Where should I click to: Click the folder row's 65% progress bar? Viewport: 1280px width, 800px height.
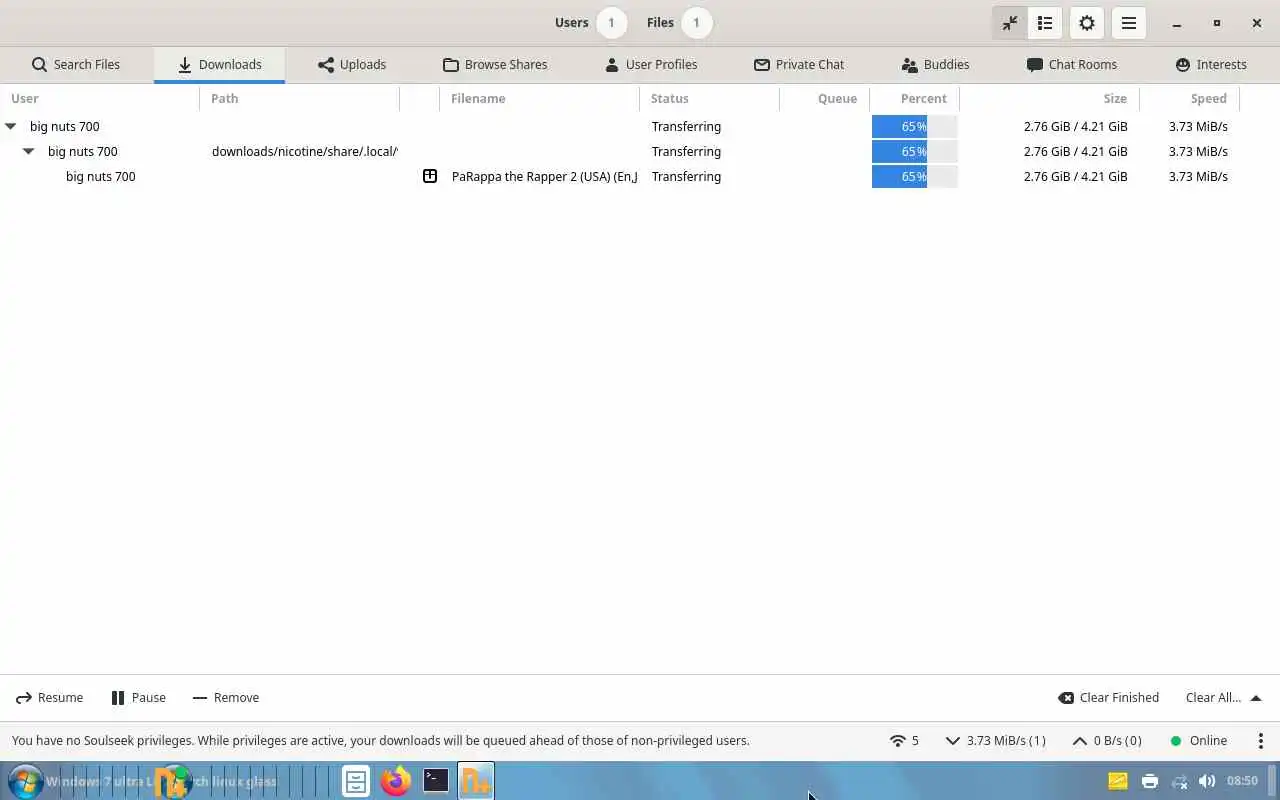coord(915,151)
